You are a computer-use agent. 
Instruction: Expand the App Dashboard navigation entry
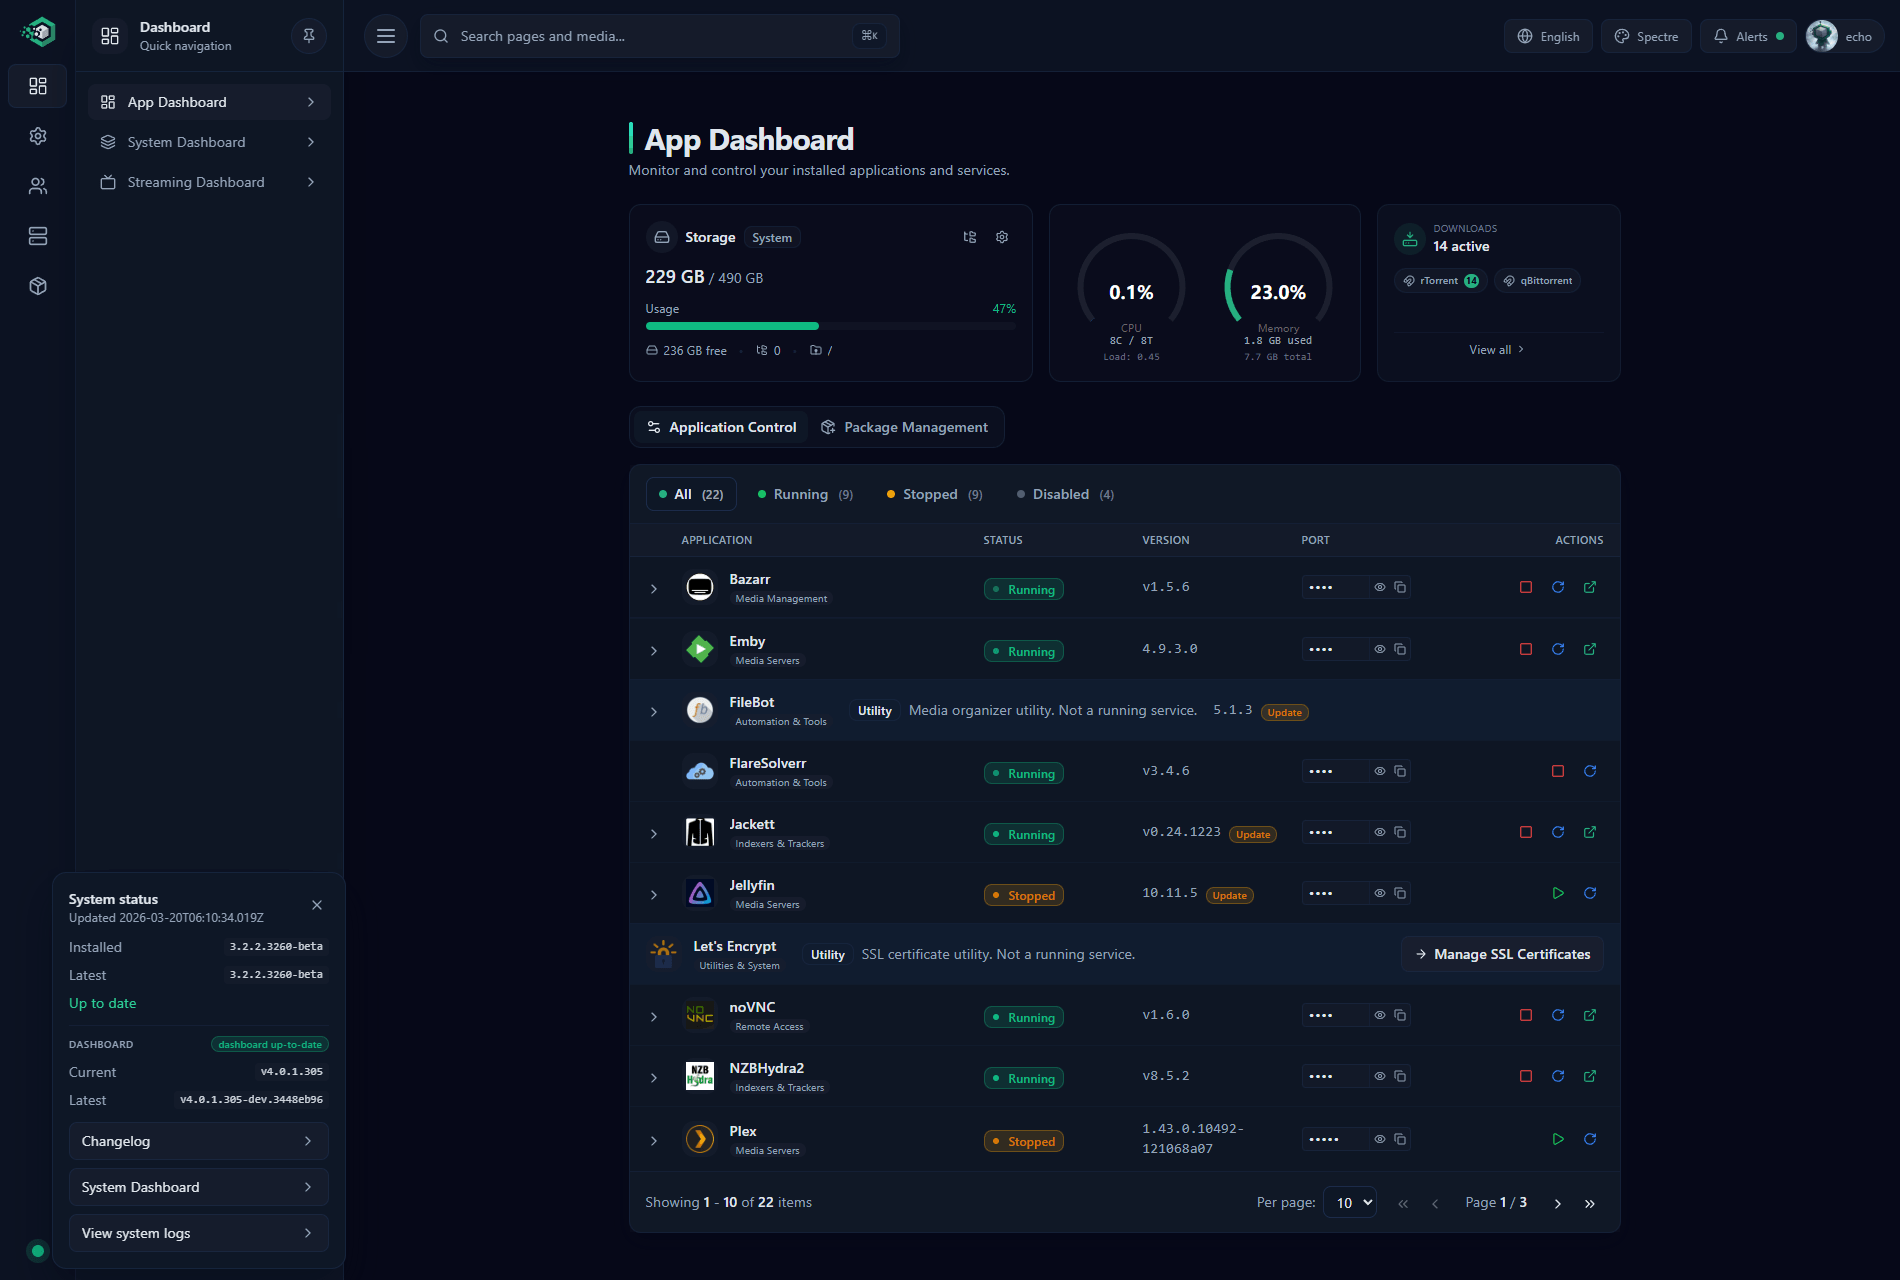click(x=311, y=101)
